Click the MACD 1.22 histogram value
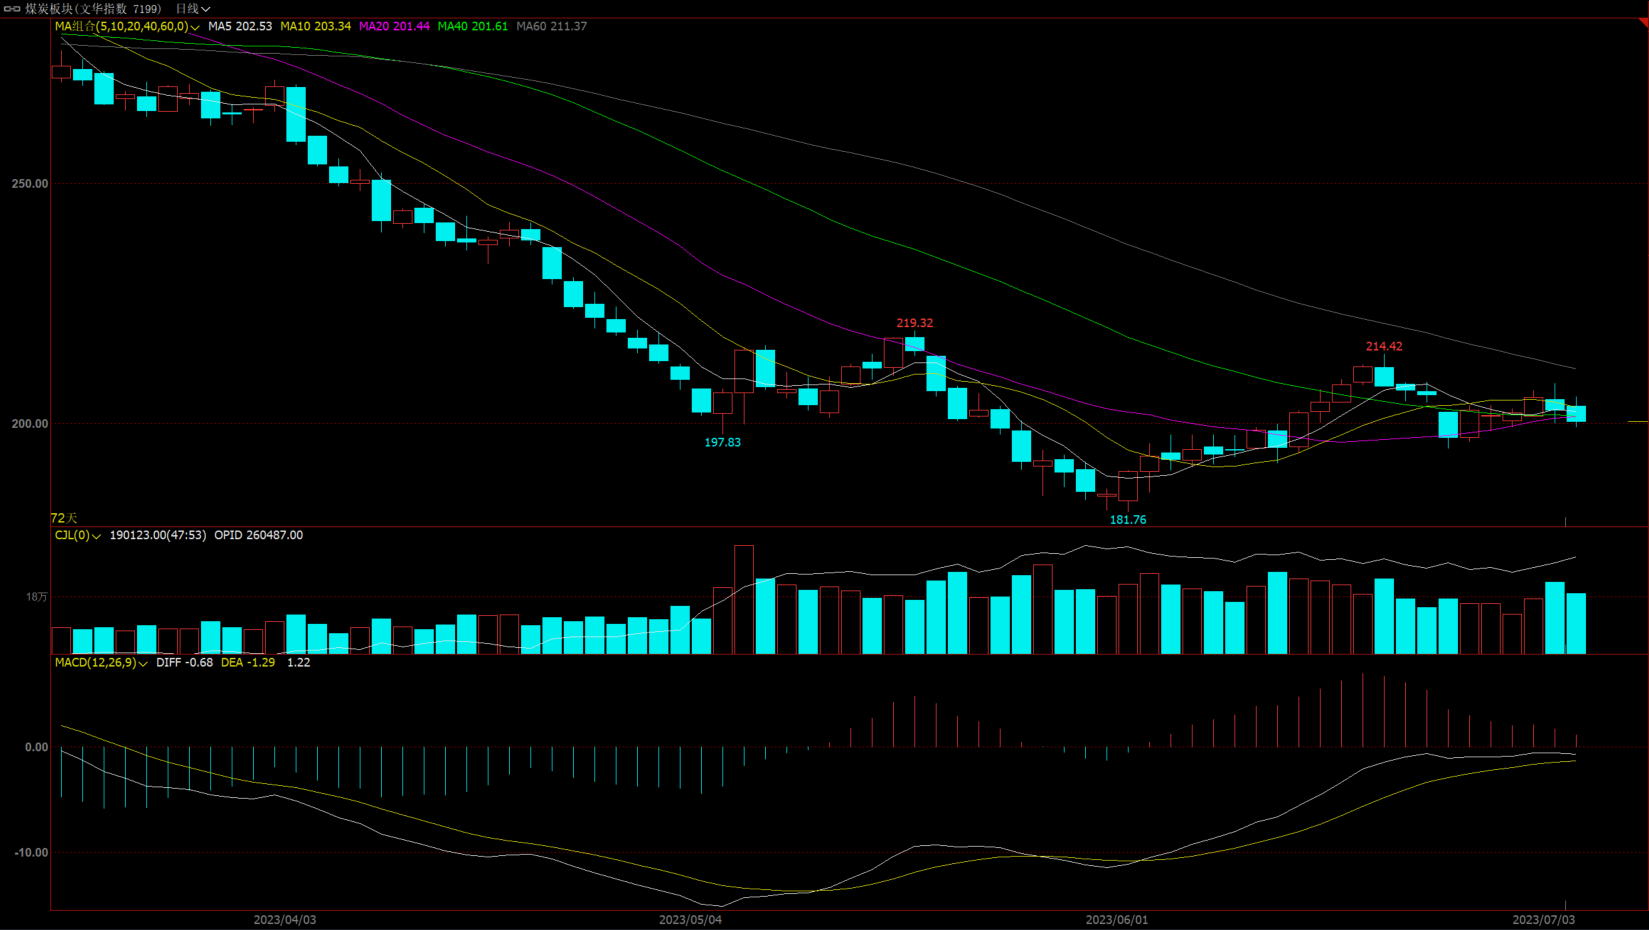This screenshot has height=930, width=1649. (299, 663)
